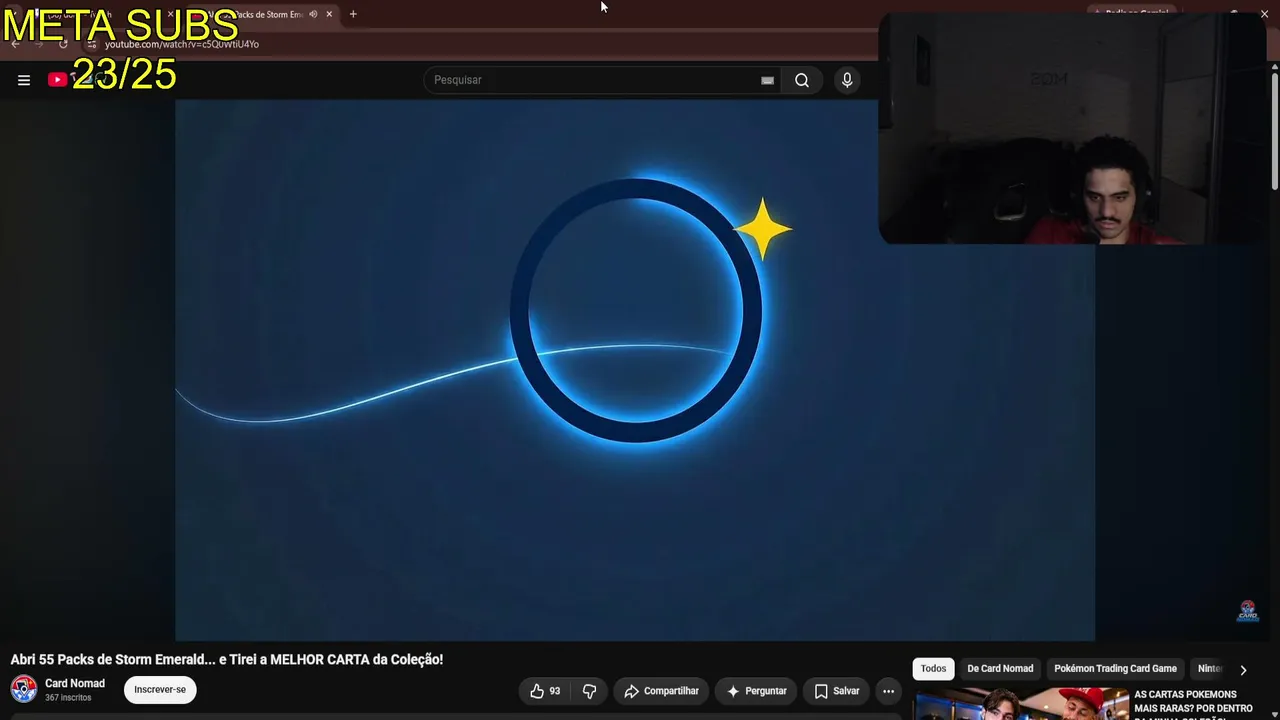Subscribe using the Inscrever-se button
The width and height of the screenshot is (1280, 720).
160,689
